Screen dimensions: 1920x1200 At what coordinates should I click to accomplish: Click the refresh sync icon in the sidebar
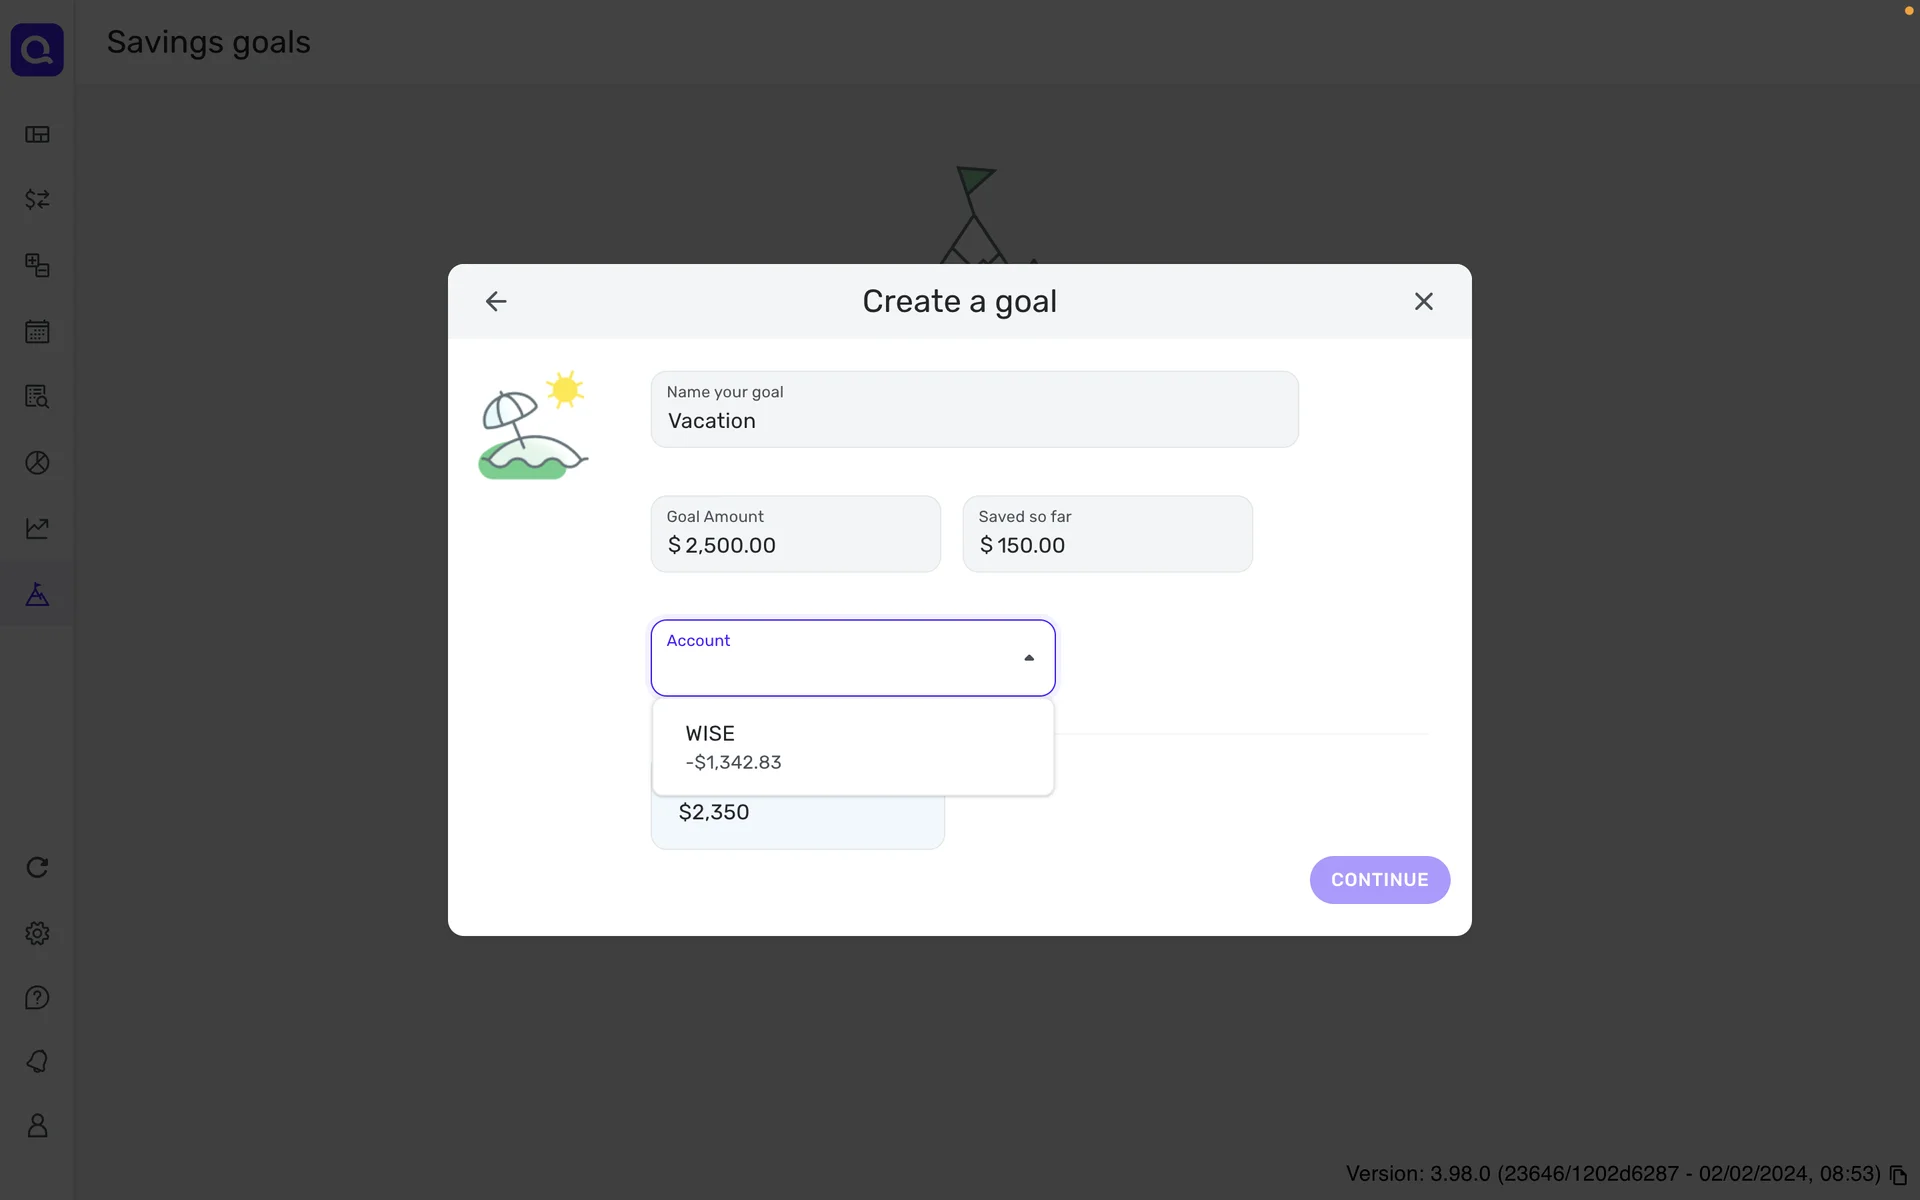pyautogui.click(x=37, y=867)
